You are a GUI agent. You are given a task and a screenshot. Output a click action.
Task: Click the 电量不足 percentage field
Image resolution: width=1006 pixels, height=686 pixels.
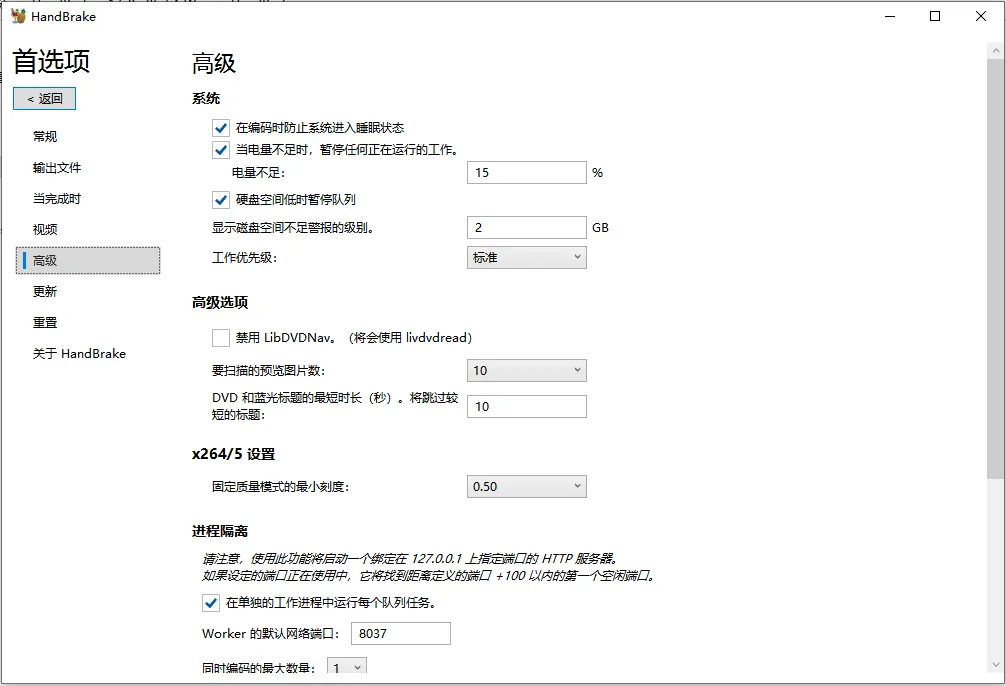(527, 173)
